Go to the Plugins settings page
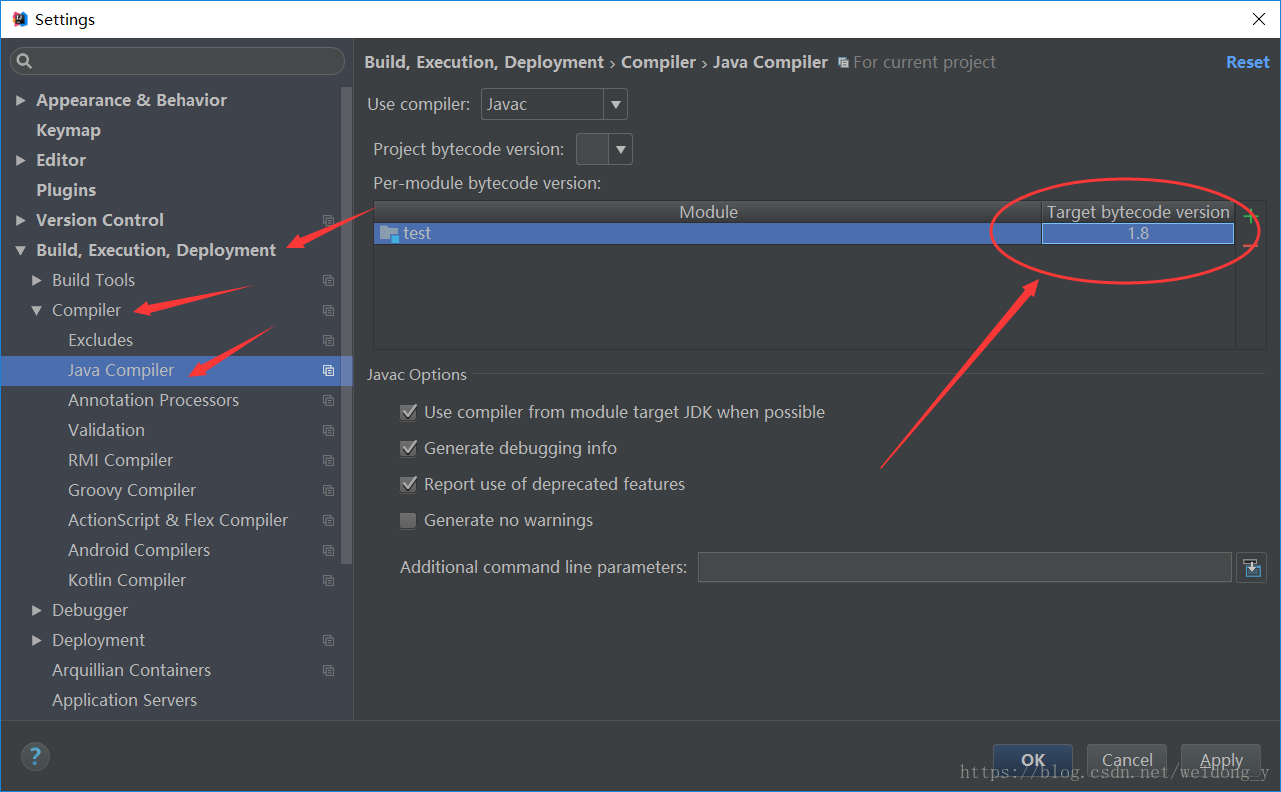The image size is (1281, 792). click(66, 190)
